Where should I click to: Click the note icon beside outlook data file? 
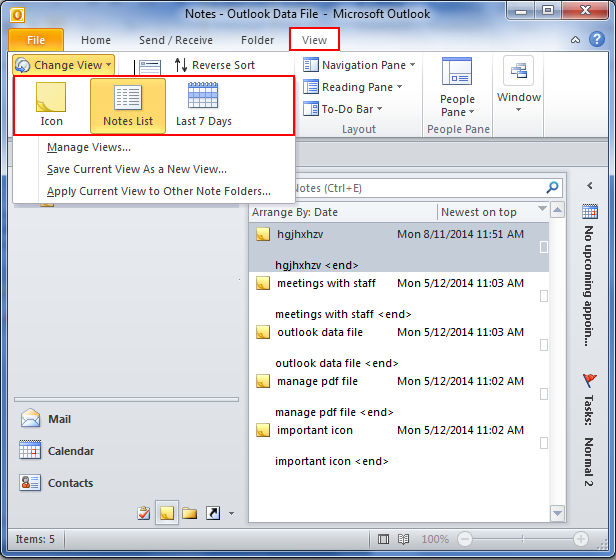pos(262,332)
